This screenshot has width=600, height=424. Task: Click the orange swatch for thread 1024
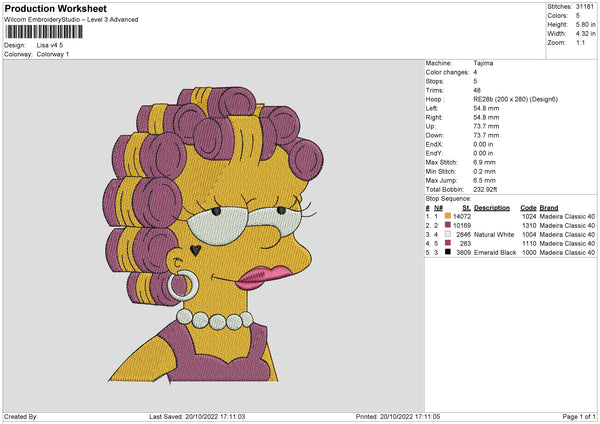point(448,216)
